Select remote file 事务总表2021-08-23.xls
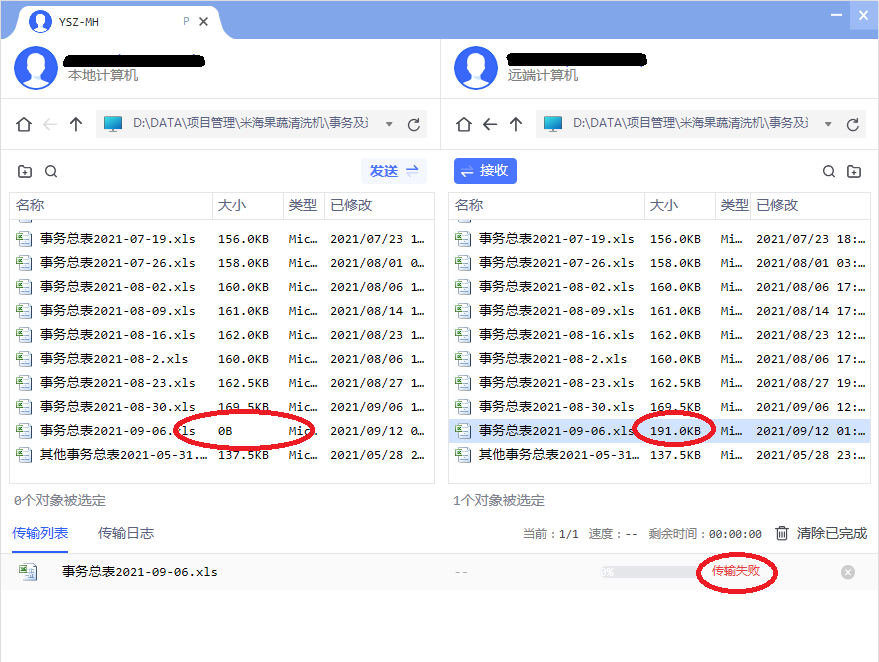The height and width of the screenshot is (662, 879). click(x=659, y=383)
